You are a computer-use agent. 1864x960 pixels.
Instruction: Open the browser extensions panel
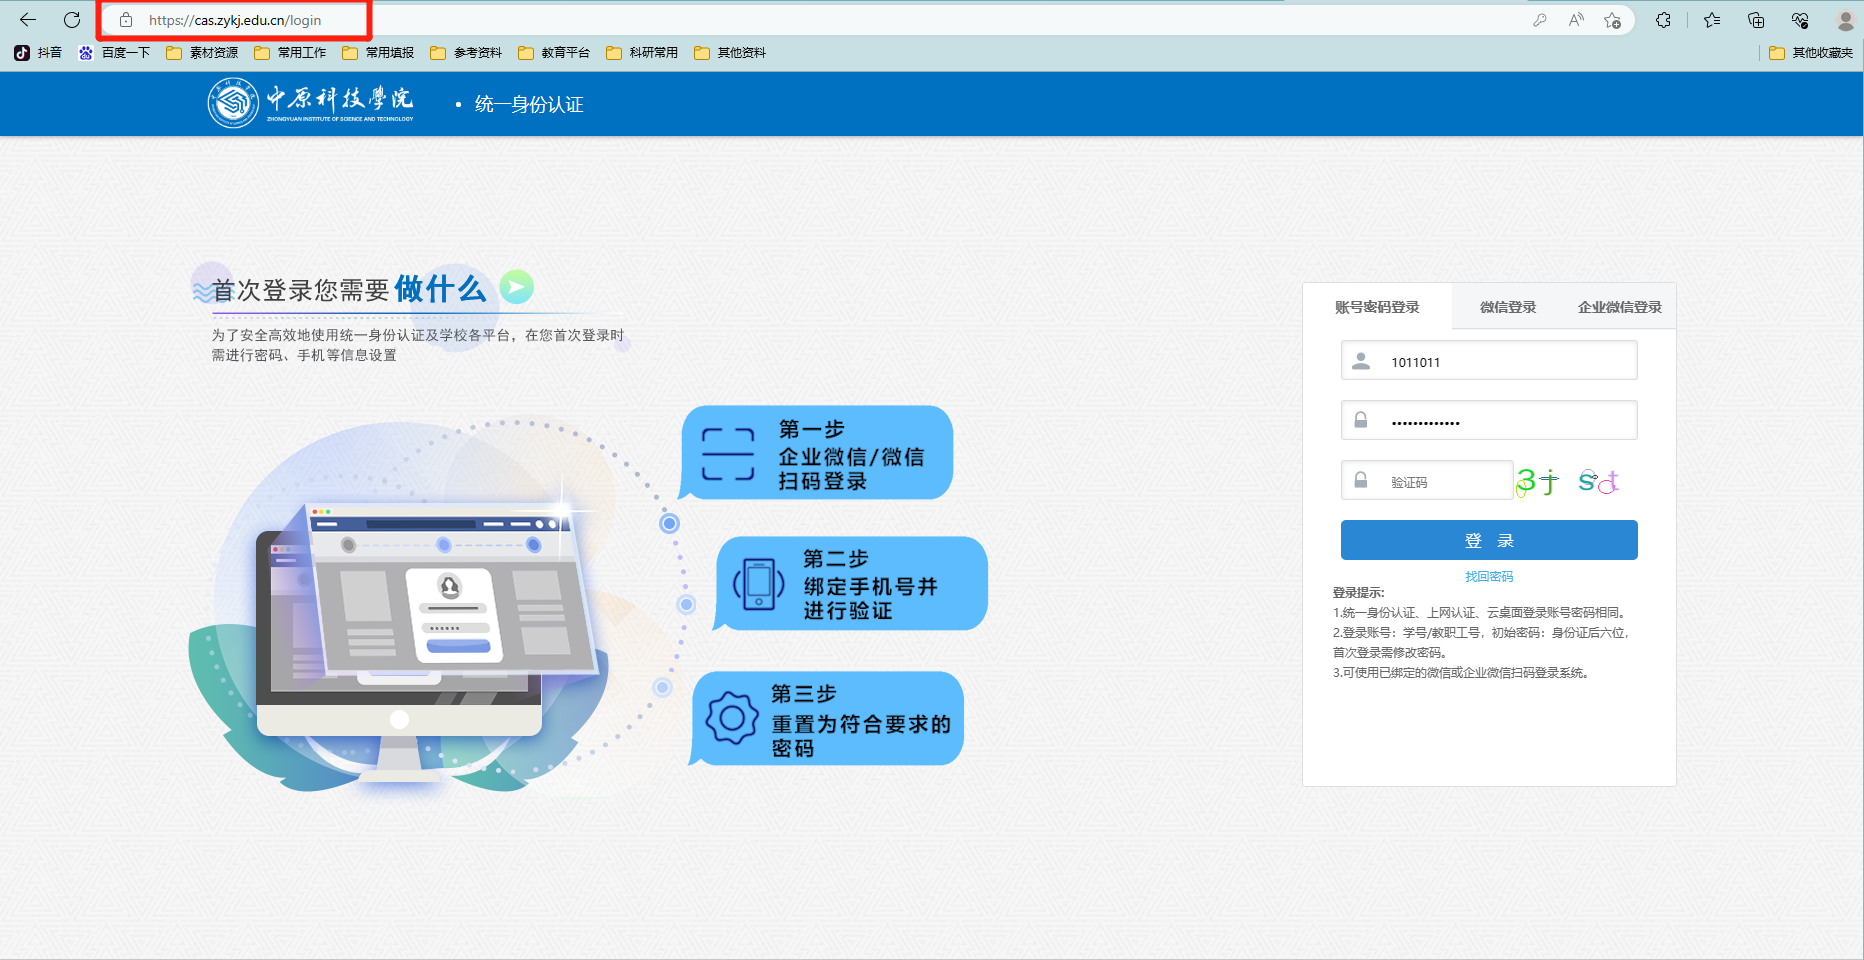click(1664, 19)
